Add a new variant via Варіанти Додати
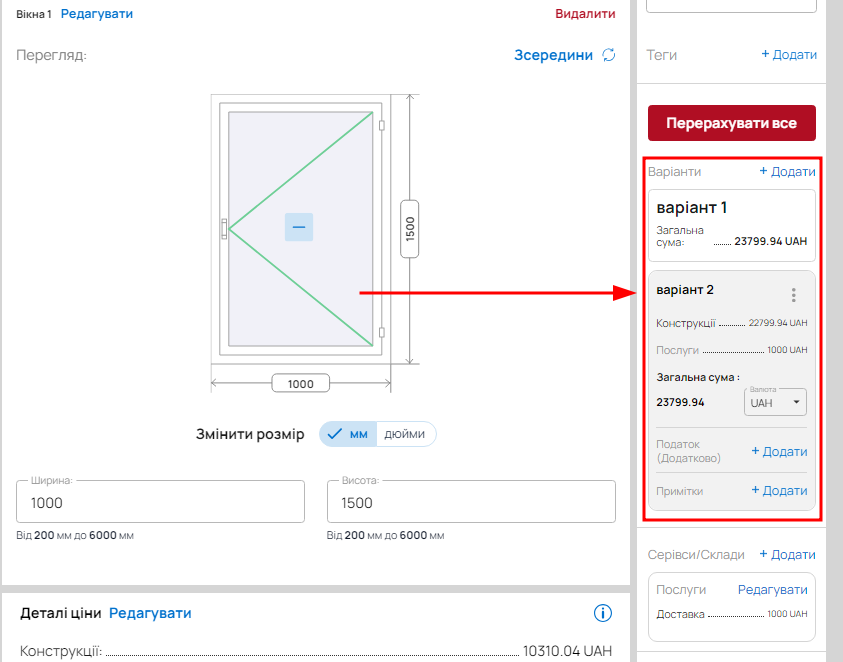843x662 pixels. [x=787, y=172]
